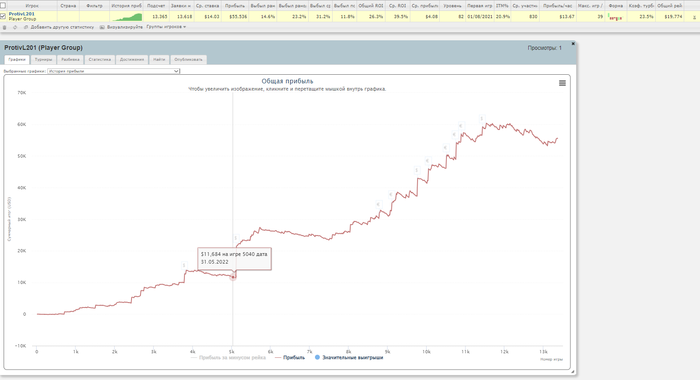This screenshot has width=700, height=380.
Task: Sort by the Общий рейк column header
Action: [670, 6]
